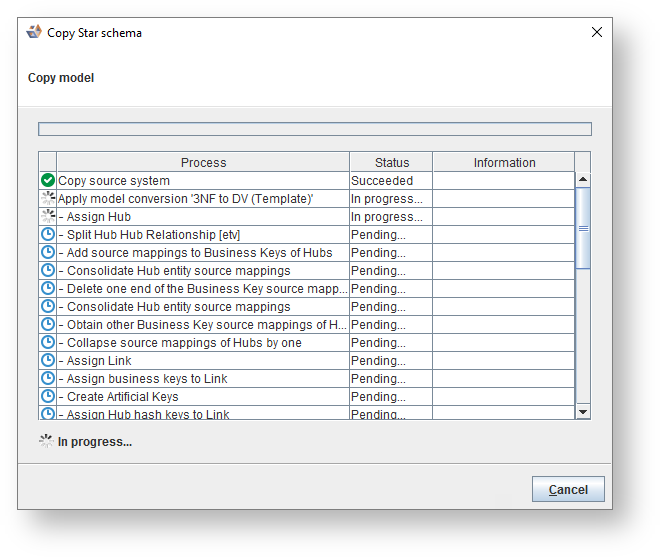
Task: Click the spinner icon next to Assign Hub
Action: [47, 217]
